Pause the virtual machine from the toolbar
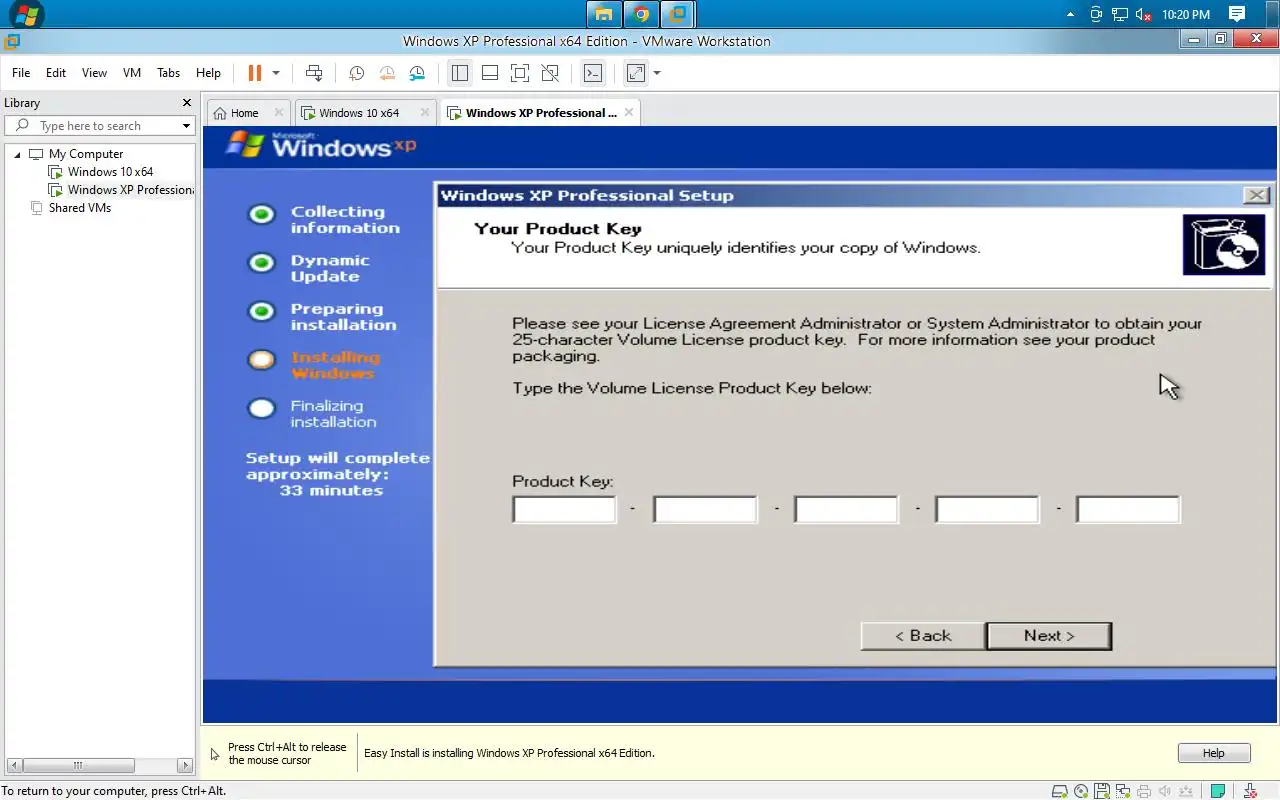This screenshot has width=1280, height=800. pos(254,73)
